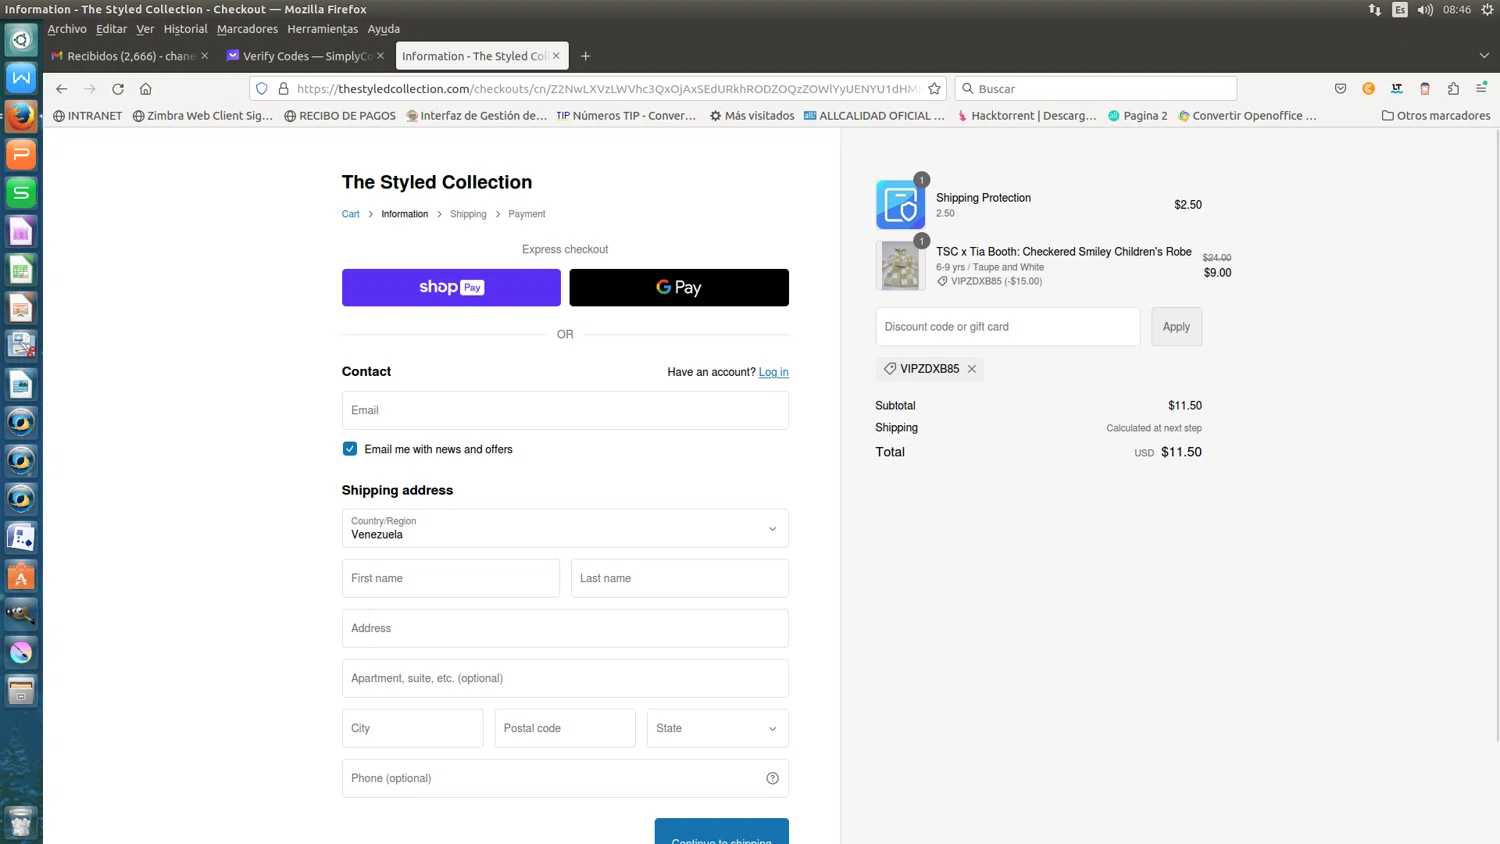The height and width of the screenshot is (844, 1500).
Task: Open the keyboard layout Es indicator
Action: (x=1400, y=9)
